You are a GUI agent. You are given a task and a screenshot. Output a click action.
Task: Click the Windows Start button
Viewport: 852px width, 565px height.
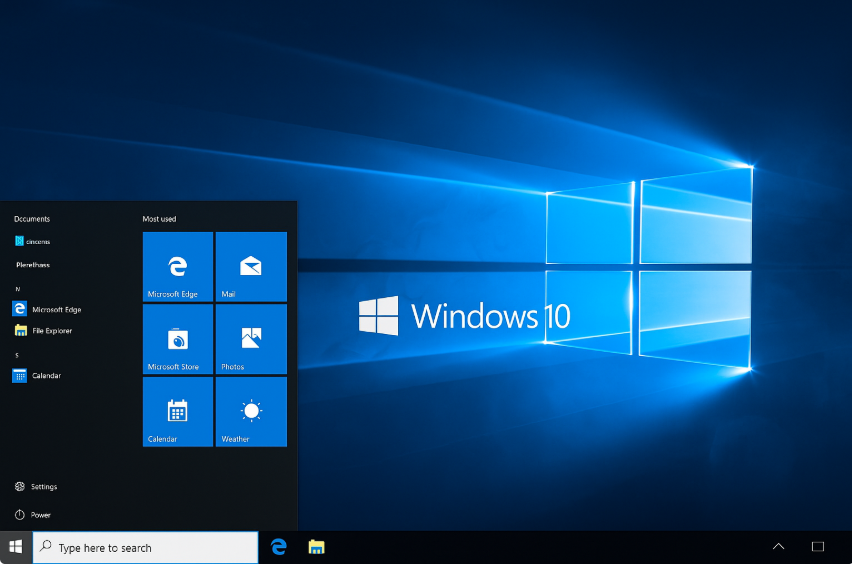click(x=16, y=547)
